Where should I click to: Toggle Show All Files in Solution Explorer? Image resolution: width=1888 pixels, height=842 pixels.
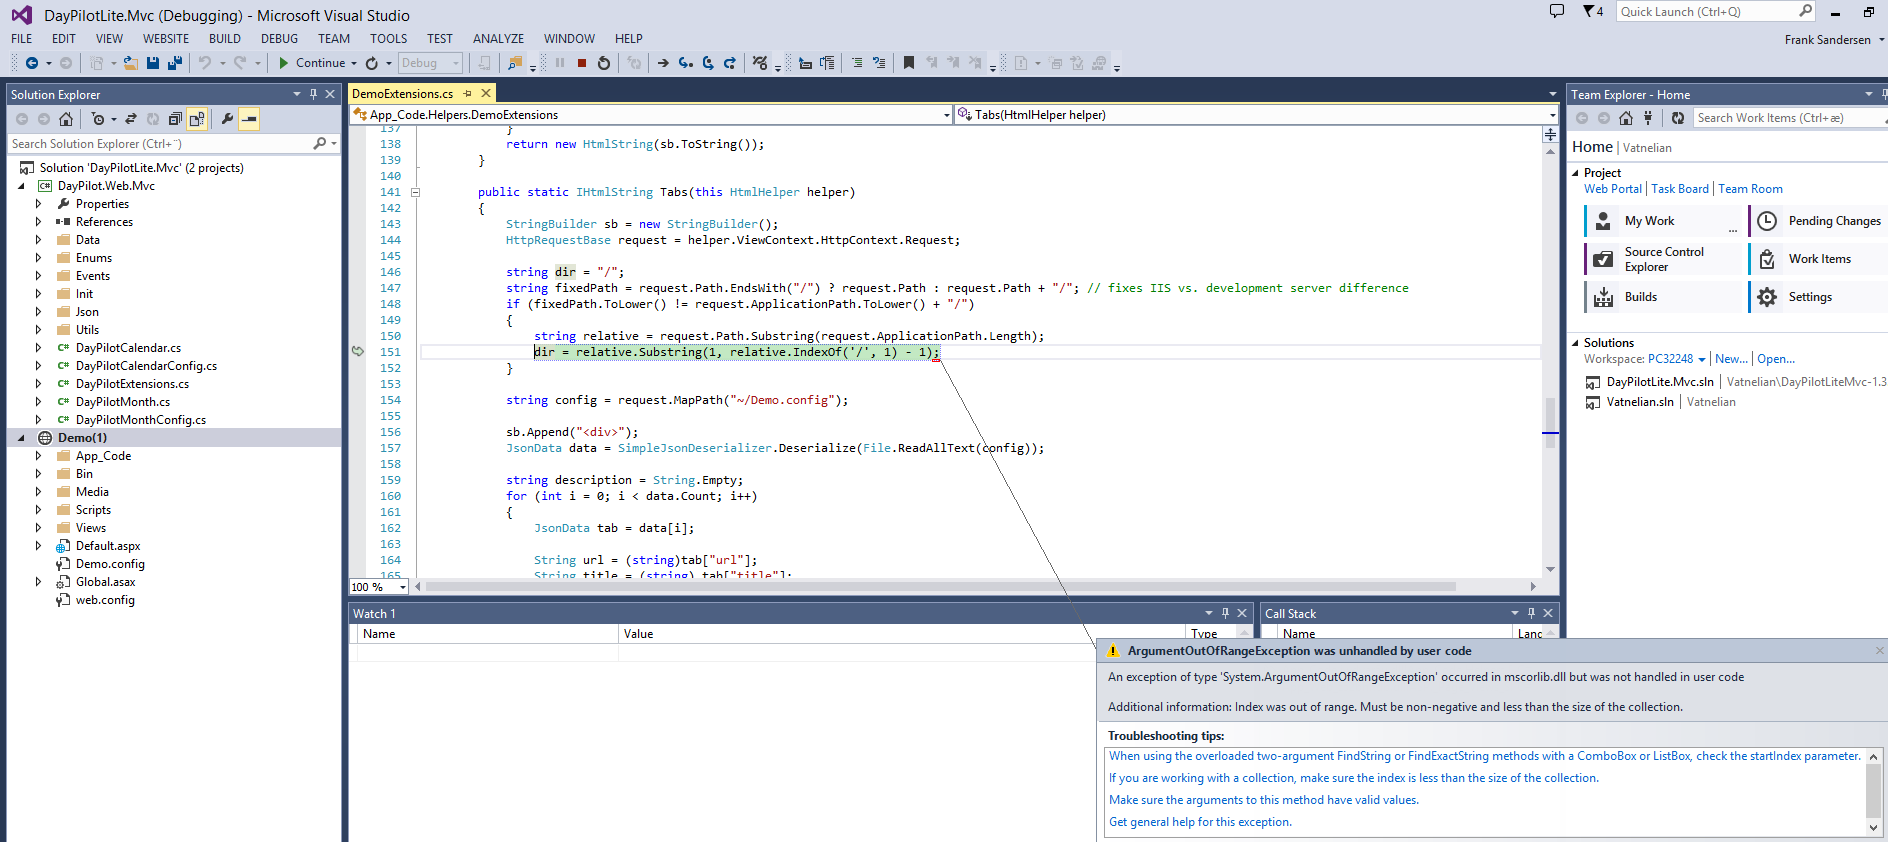(197, 119)
